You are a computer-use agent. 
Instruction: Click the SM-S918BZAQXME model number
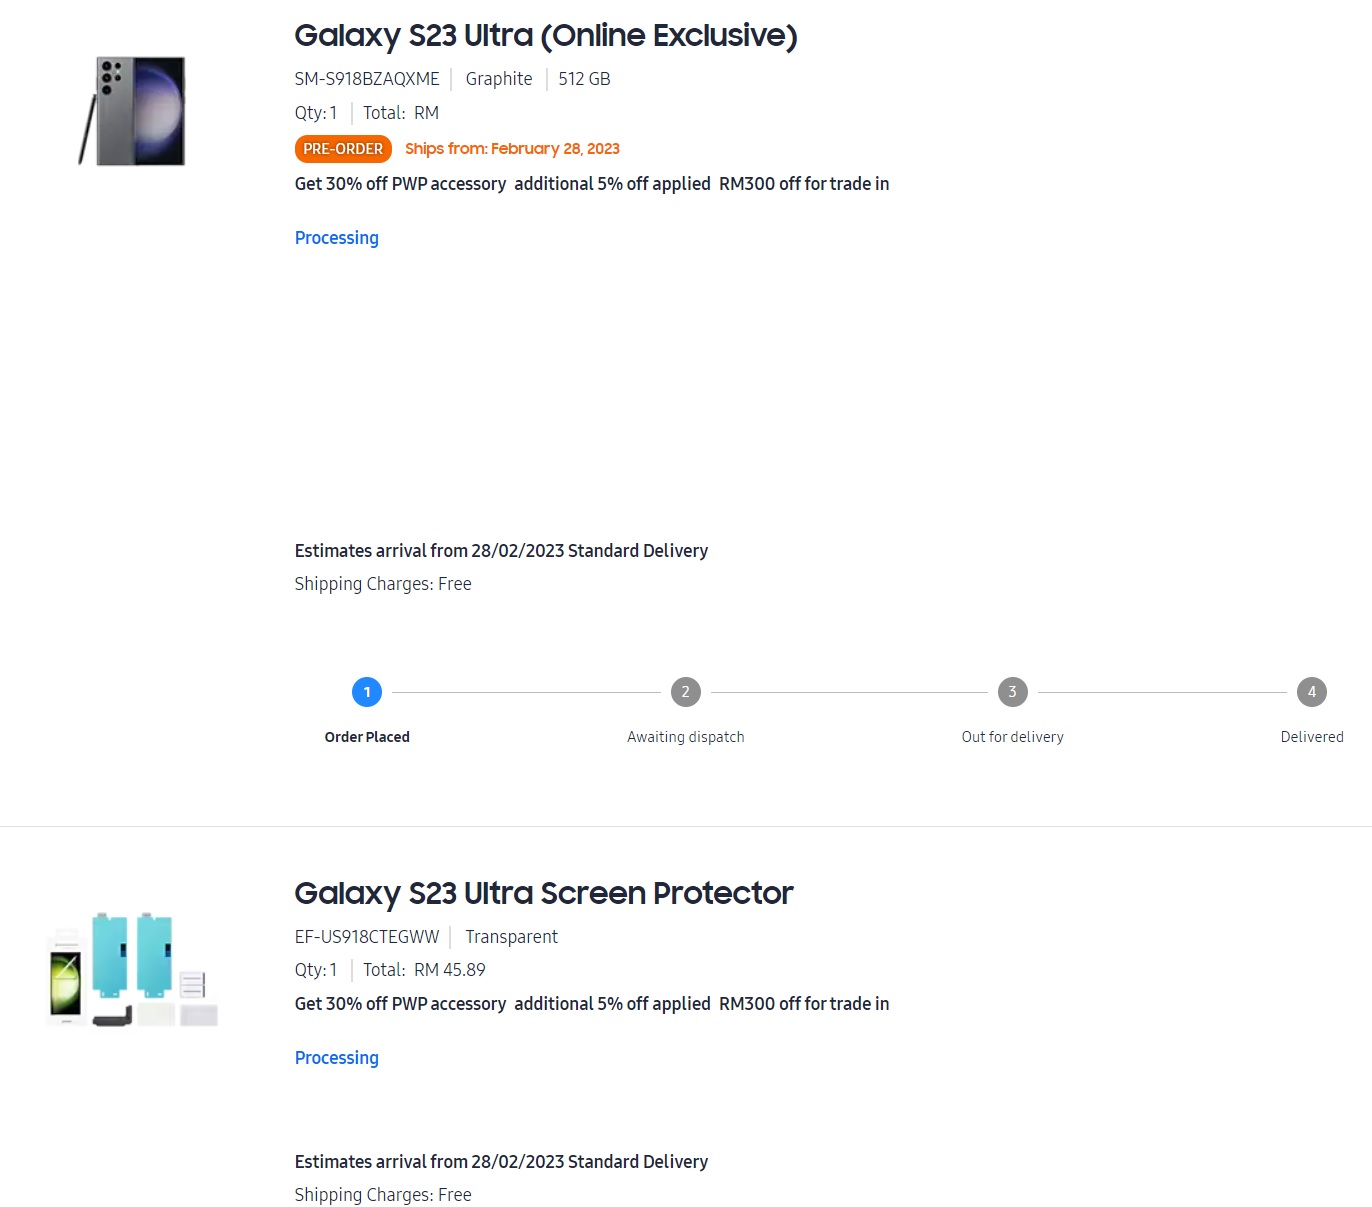(x=367, y=79)
